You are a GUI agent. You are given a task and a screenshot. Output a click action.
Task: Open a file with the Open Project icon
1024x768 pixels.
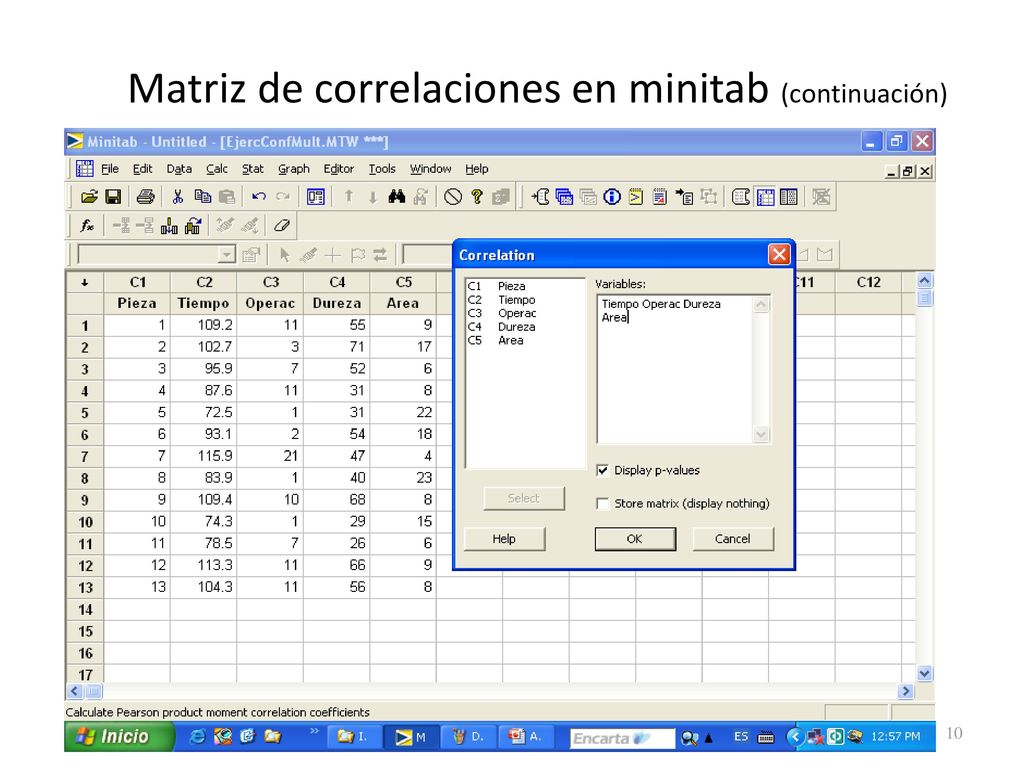click(x=89, y=197)
